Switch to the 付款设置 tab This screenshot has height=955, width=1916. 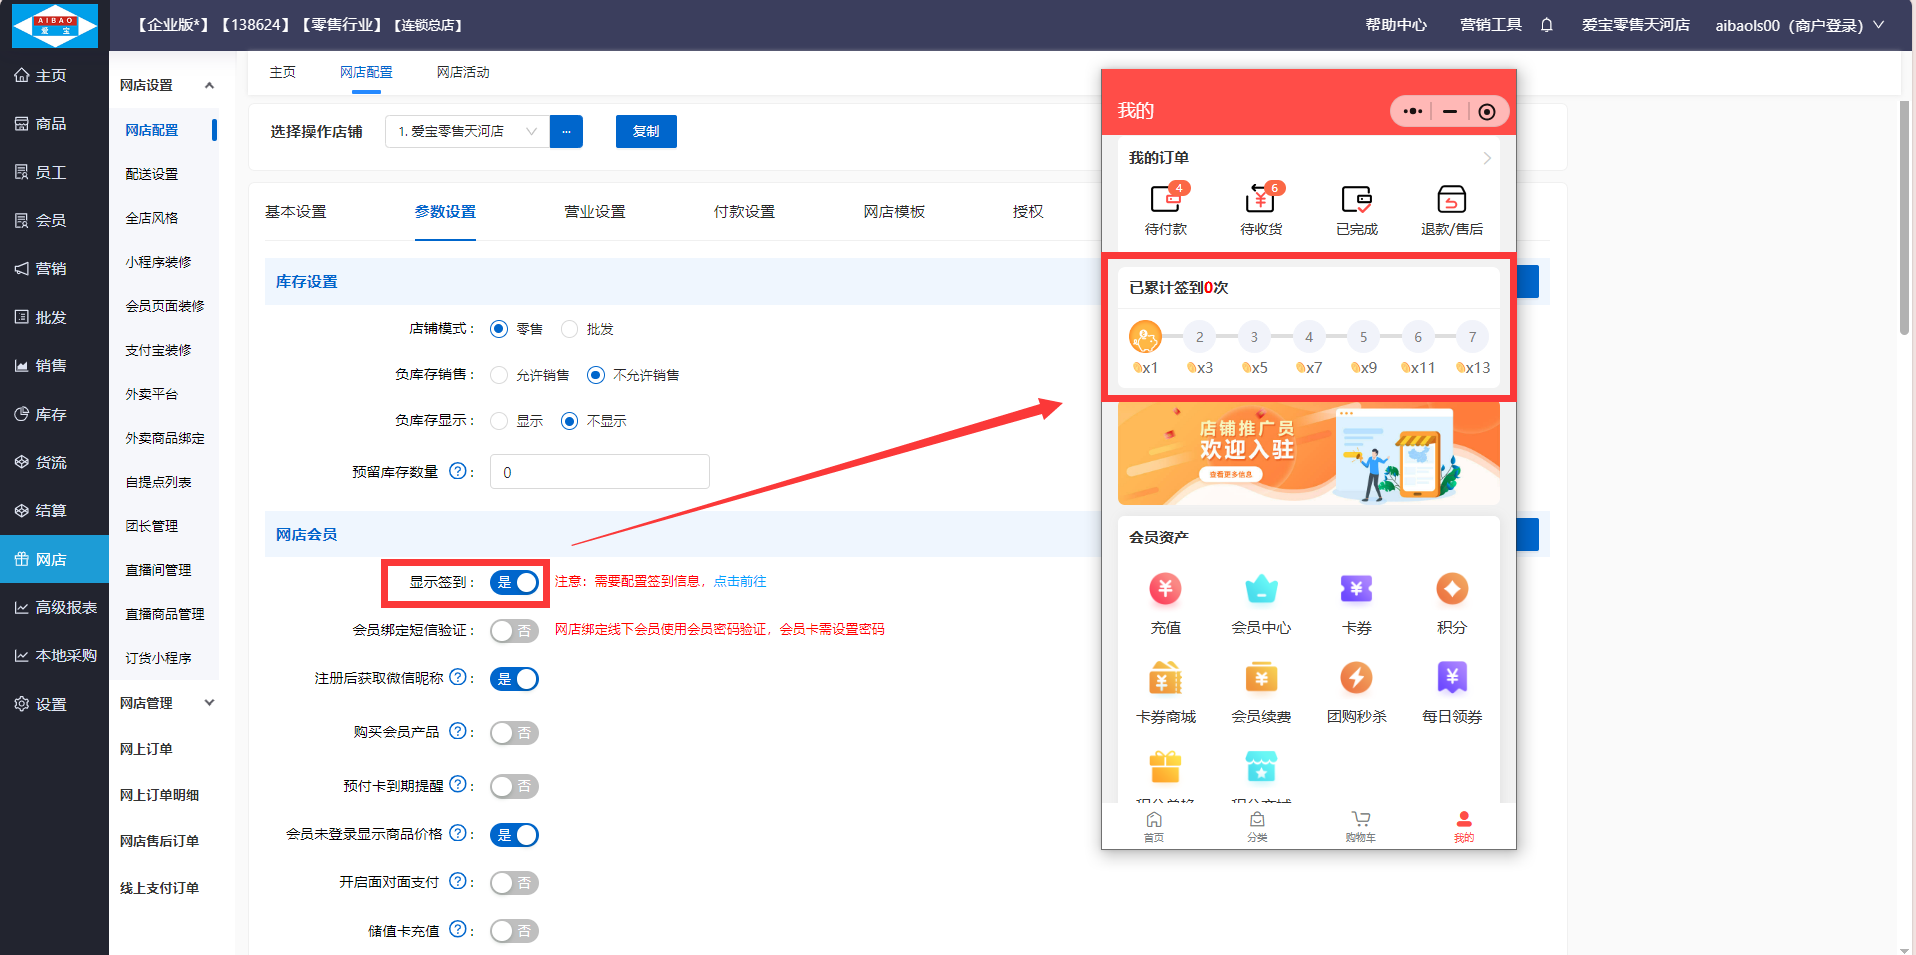(744, 212)
